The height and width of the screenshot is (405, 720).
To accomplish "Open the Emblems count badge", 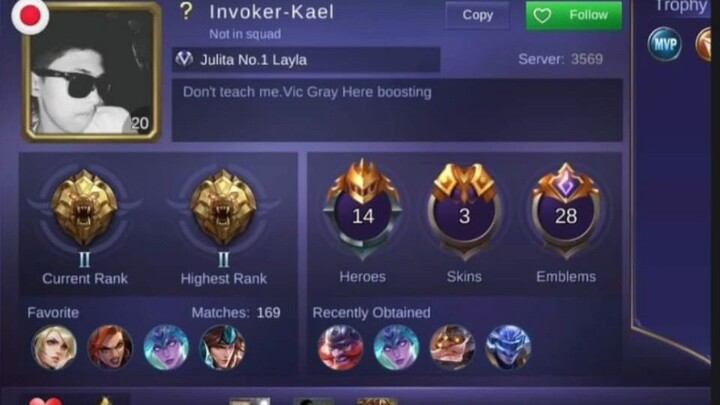I will (566, 210).
